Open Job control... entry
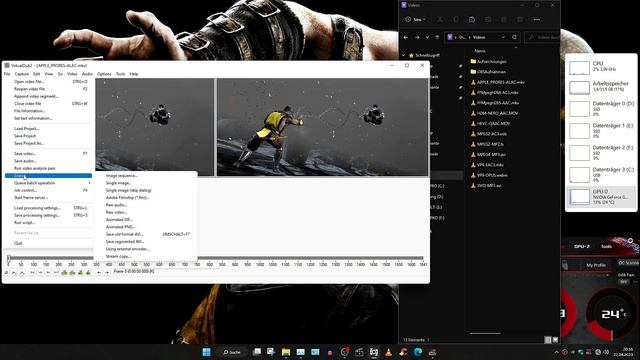The height and width of the screenshot is (360, 640). coord(49,190)
